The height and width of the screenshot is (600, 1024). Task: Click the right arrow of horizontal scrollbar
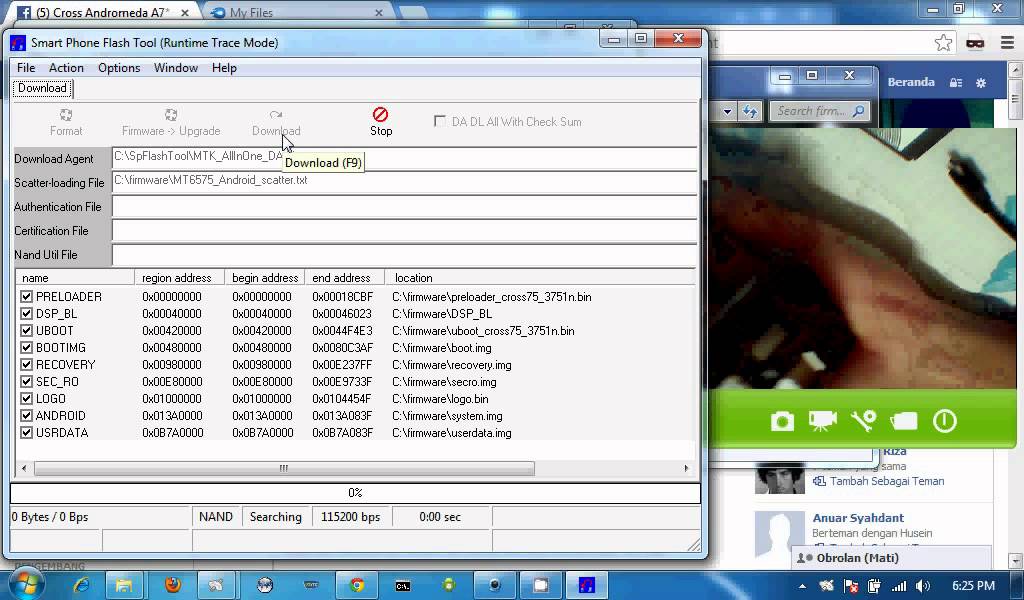686,468
